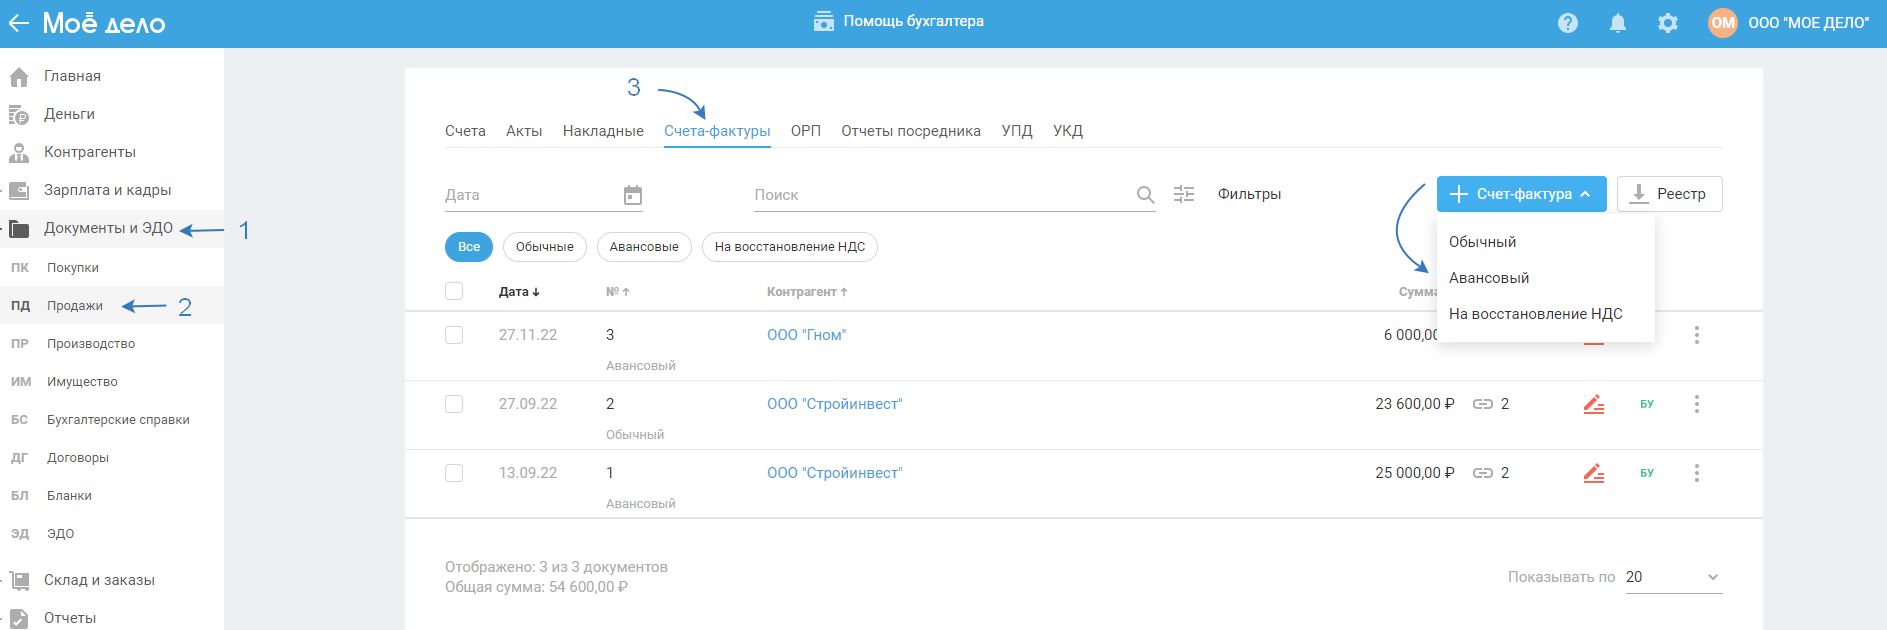Toggle the select-all header checkbox
Image resolution: width=1887 pixels, height=630 pixels.
pyautogui.click(x=454, y=291)
